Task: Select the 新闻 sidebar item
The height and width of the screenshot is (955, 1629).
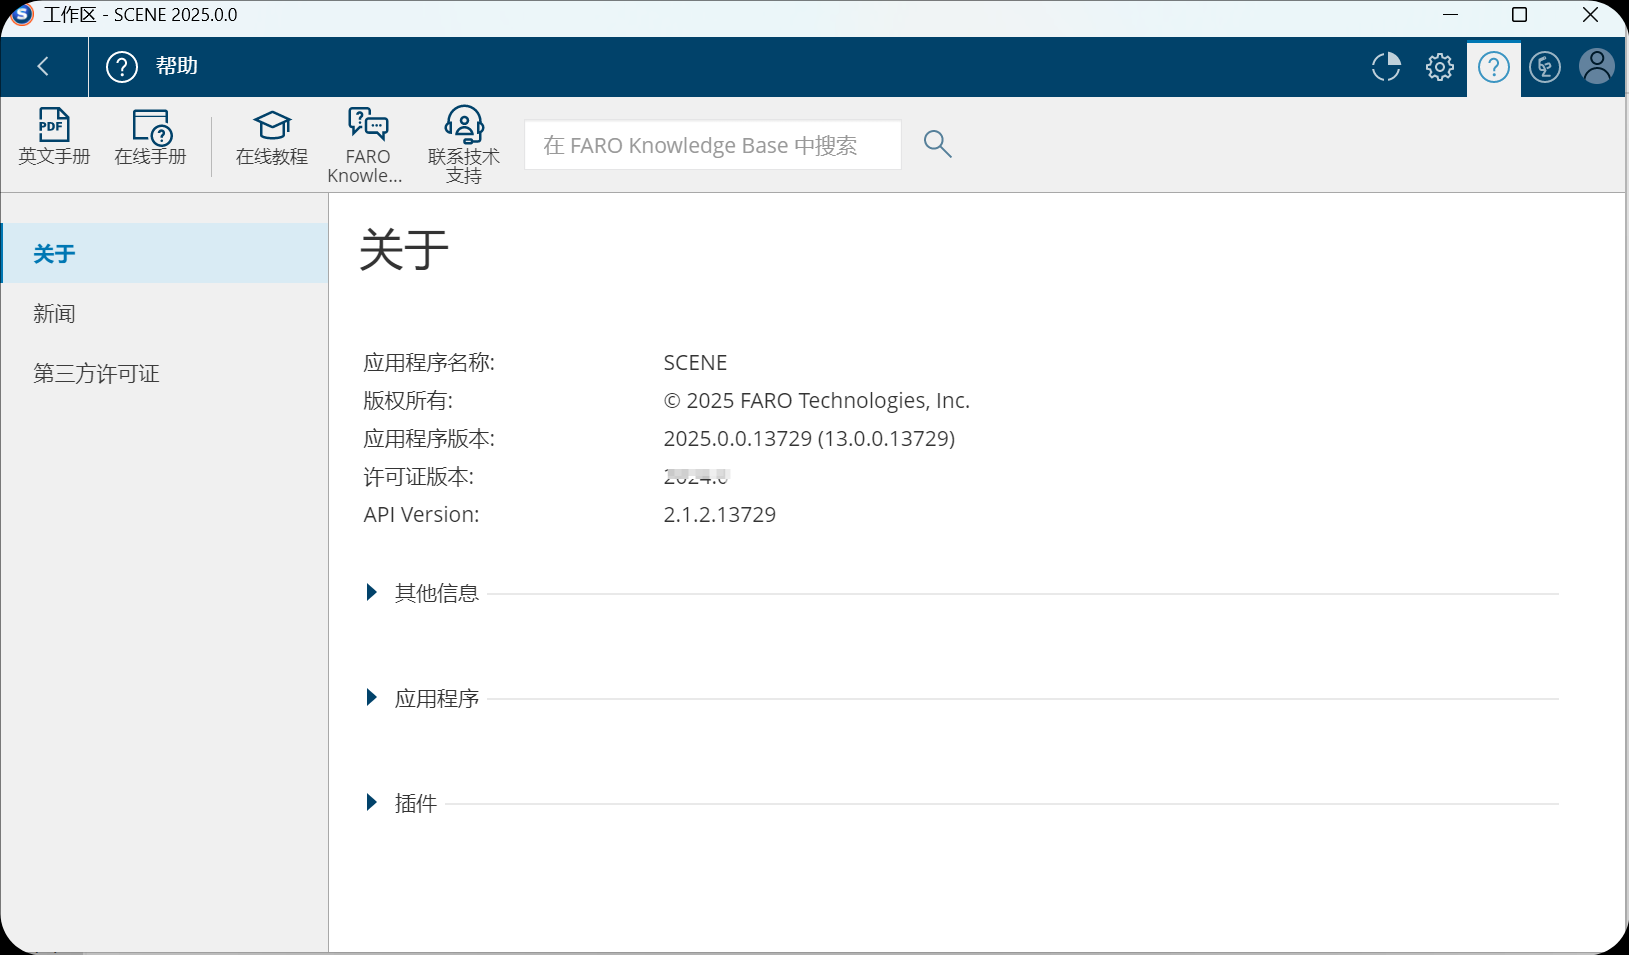Action: tap(164, 313)
